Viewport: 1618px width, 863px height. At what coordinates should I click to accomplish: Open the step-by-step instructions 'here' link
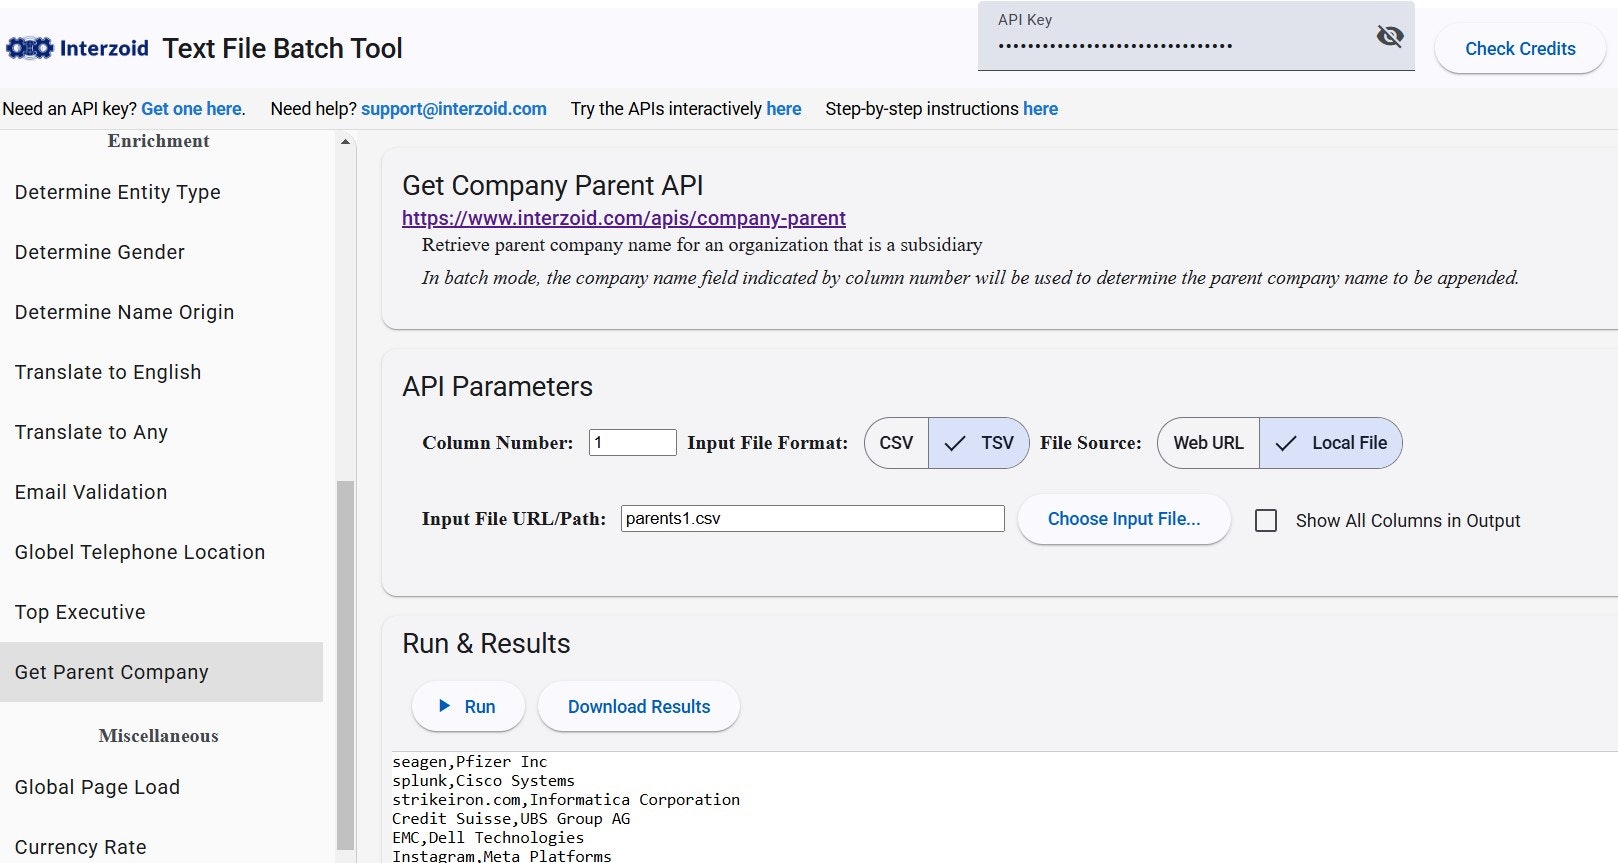coord(1040,109)
